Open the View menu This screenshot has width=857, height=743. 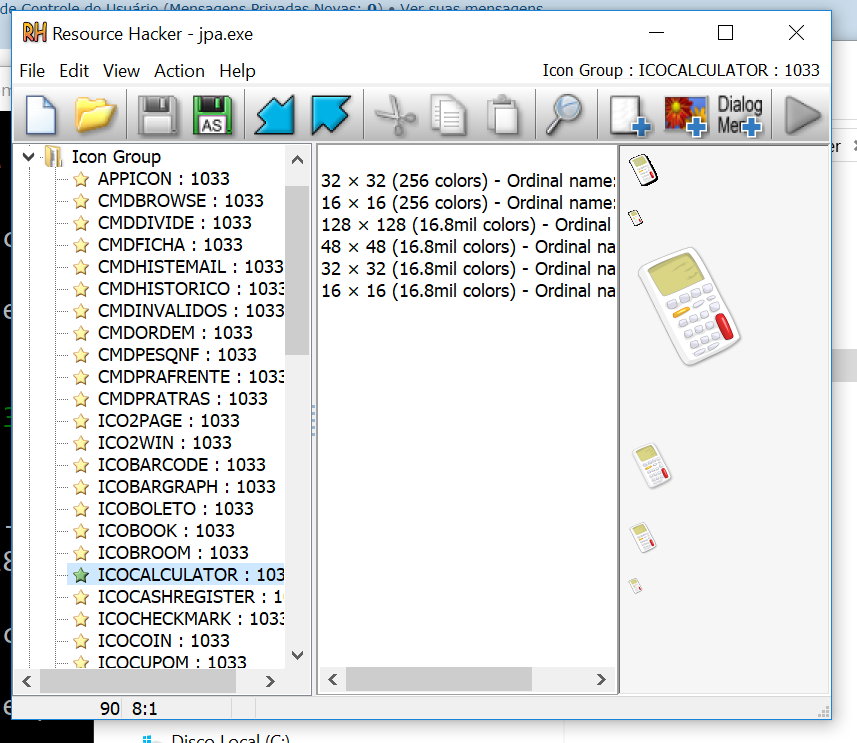click(x=121, y=71)
